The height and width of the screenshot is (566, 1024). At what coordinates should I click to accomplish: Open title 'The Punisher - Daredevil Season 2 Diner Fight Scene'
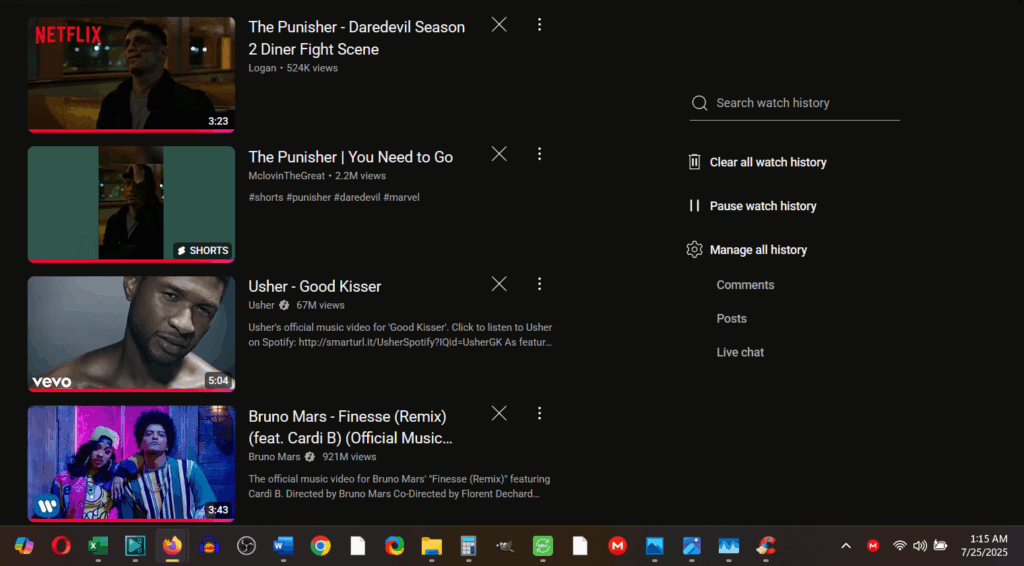357,38
